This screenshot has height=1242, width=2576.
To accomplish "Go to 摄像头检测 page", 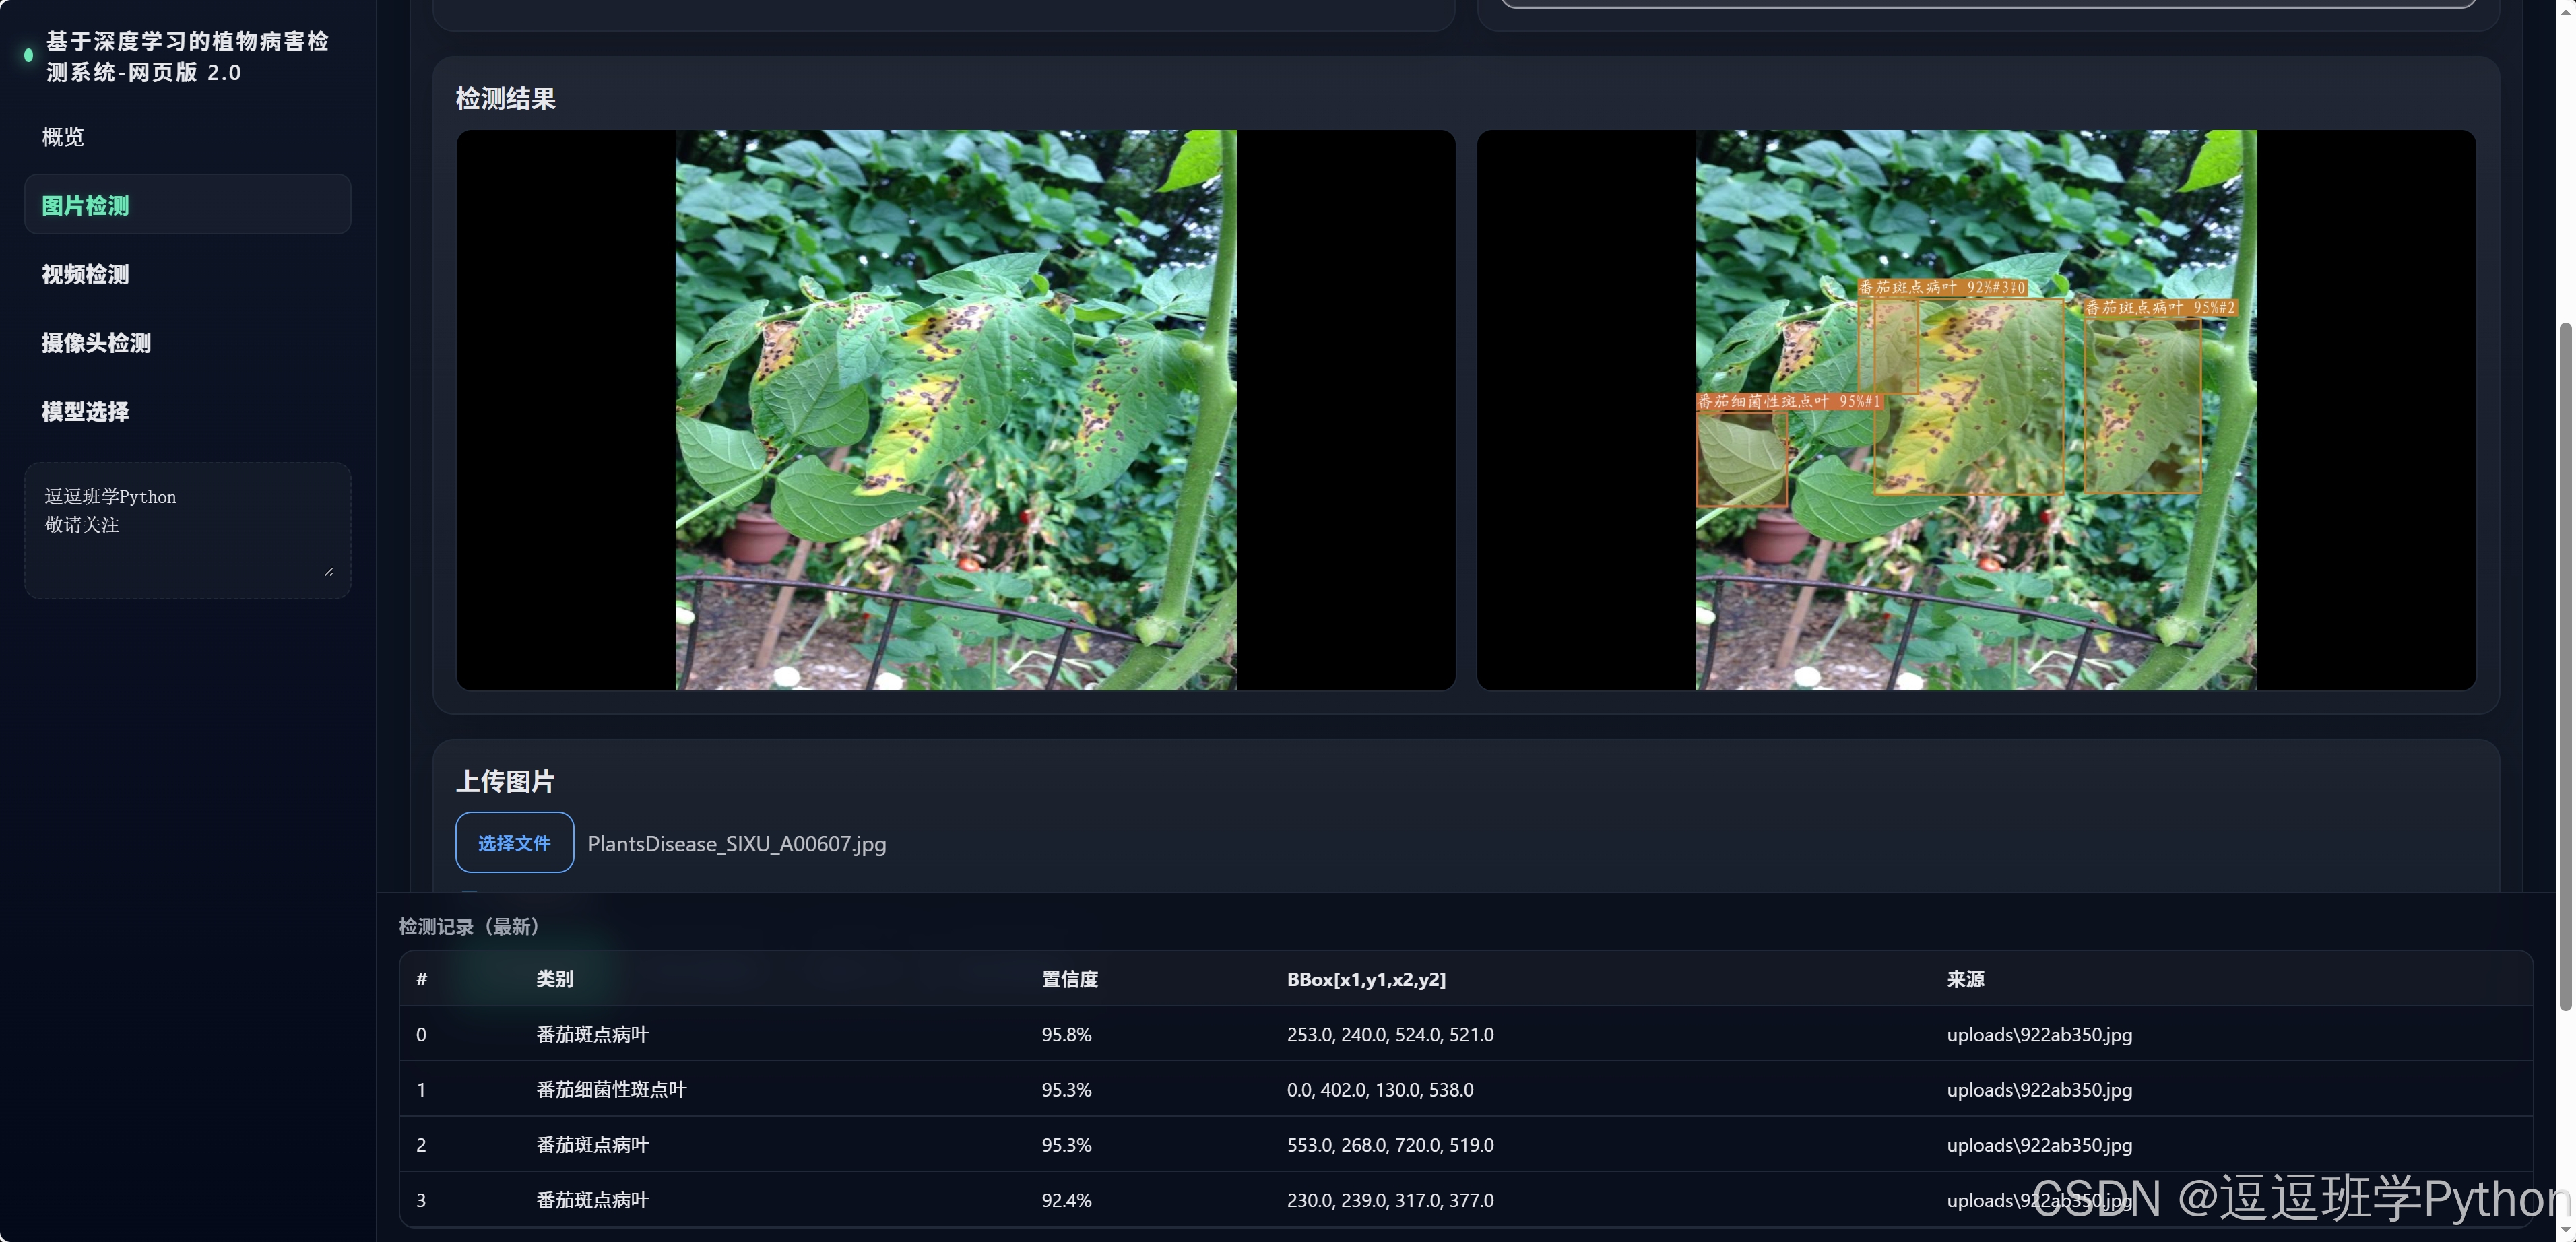I will pyautogui.click(x=96, y=343).
